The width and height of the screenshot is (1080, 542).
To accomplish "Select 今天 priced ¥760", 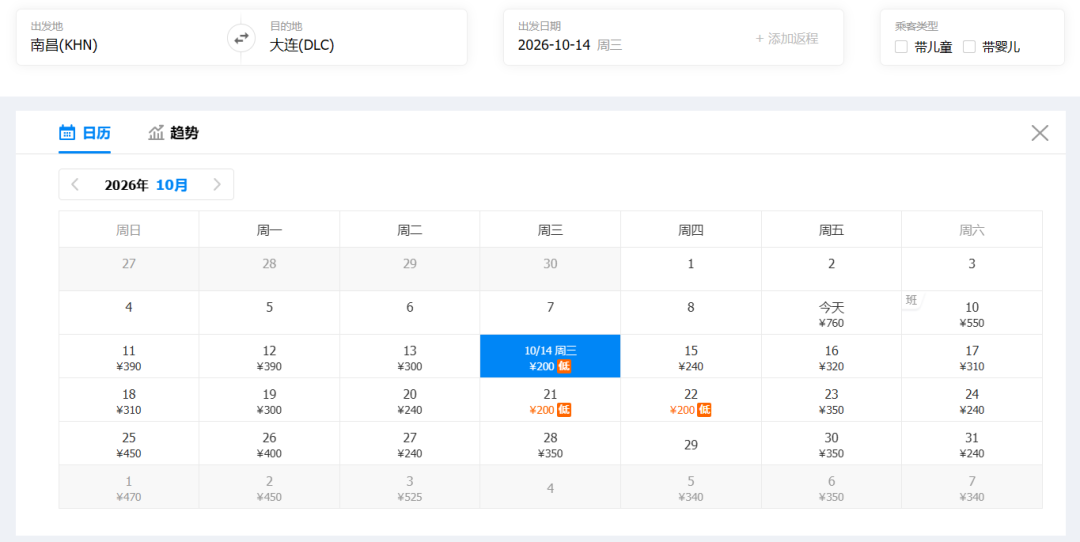I will (x=831, y=313).
